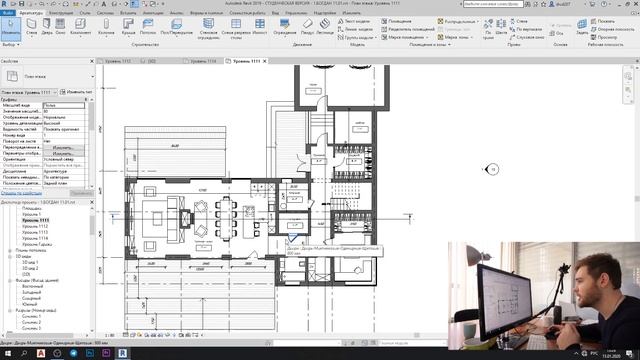
Task: Select the Пандус (Ramp) tool
Action: (307, 27)
